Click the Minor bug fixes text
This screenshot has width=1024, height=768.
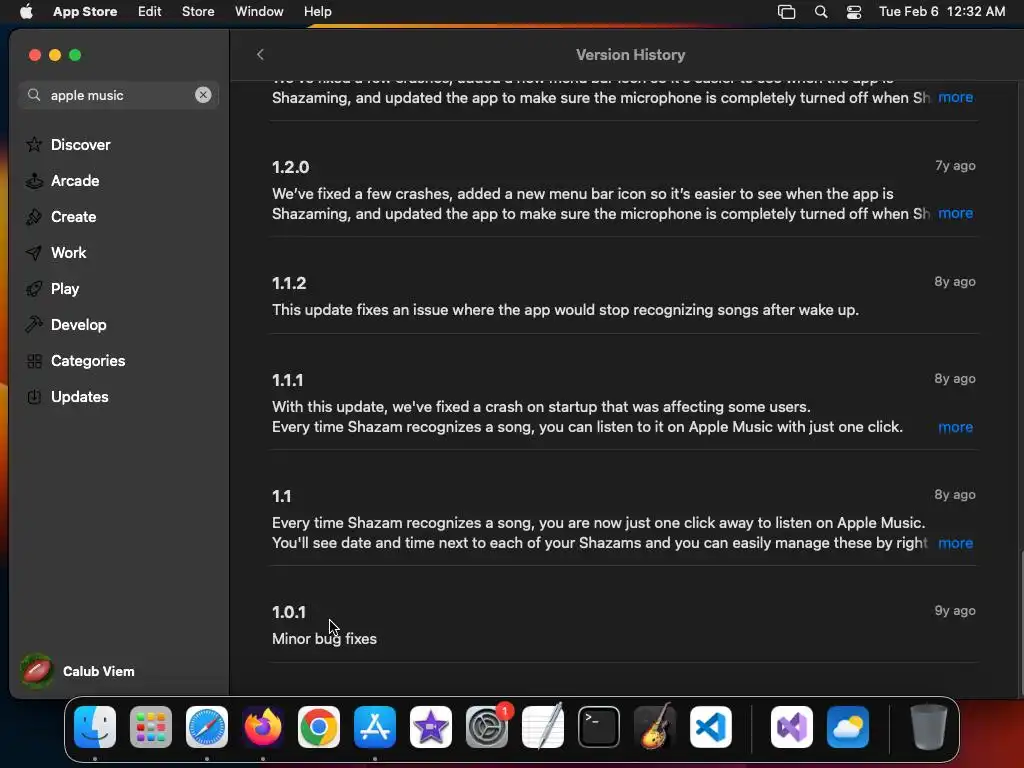click(x=325, y=639)
